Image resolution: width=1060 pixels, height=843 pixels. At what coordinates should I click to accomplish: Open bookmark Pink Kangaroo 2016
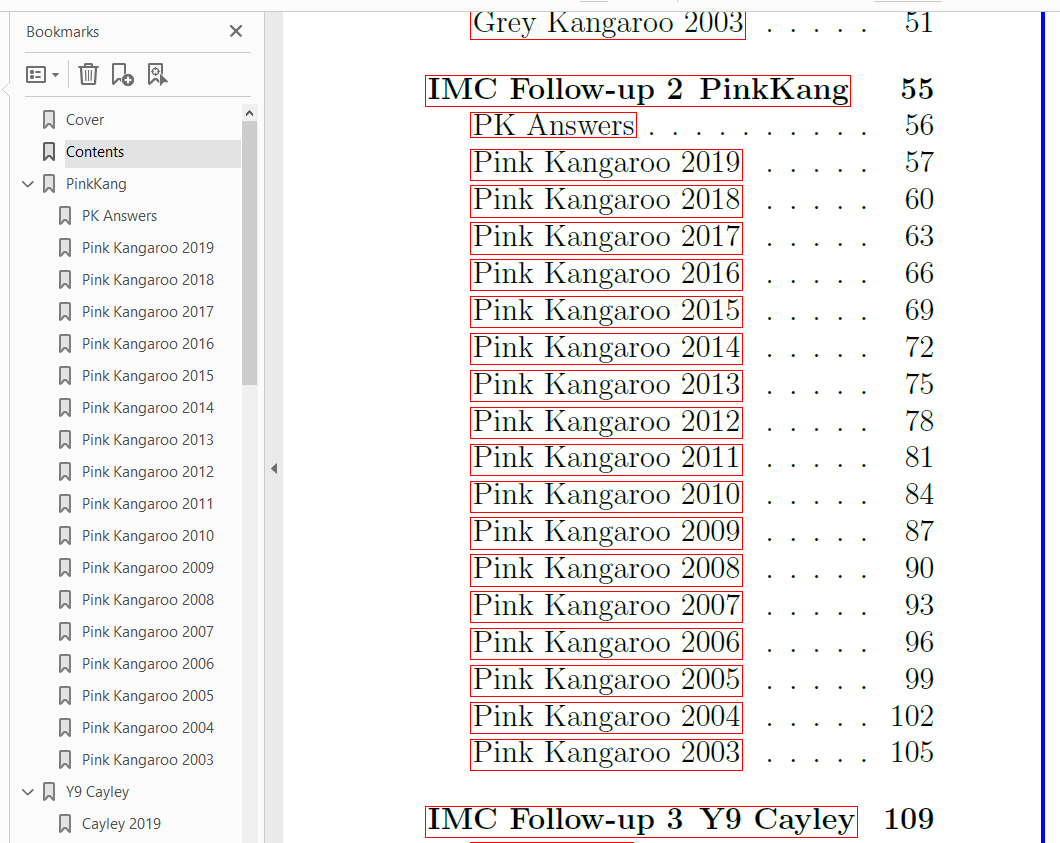(148, 344)
